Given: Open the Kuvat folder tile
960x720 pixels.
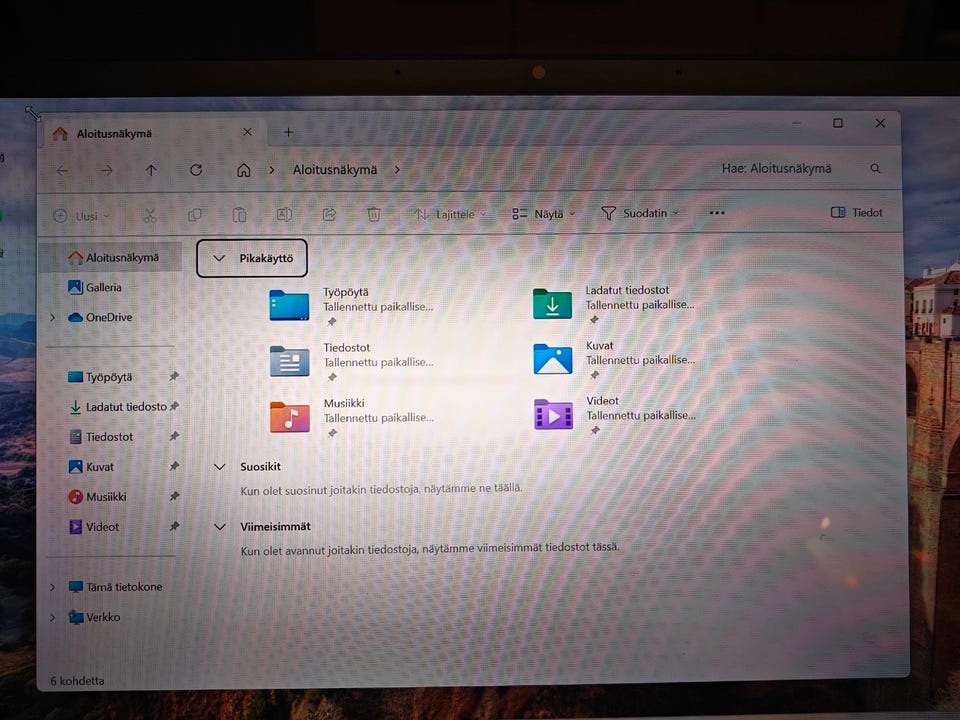Looking at the screenshot, I should click(x=614, y=359).
